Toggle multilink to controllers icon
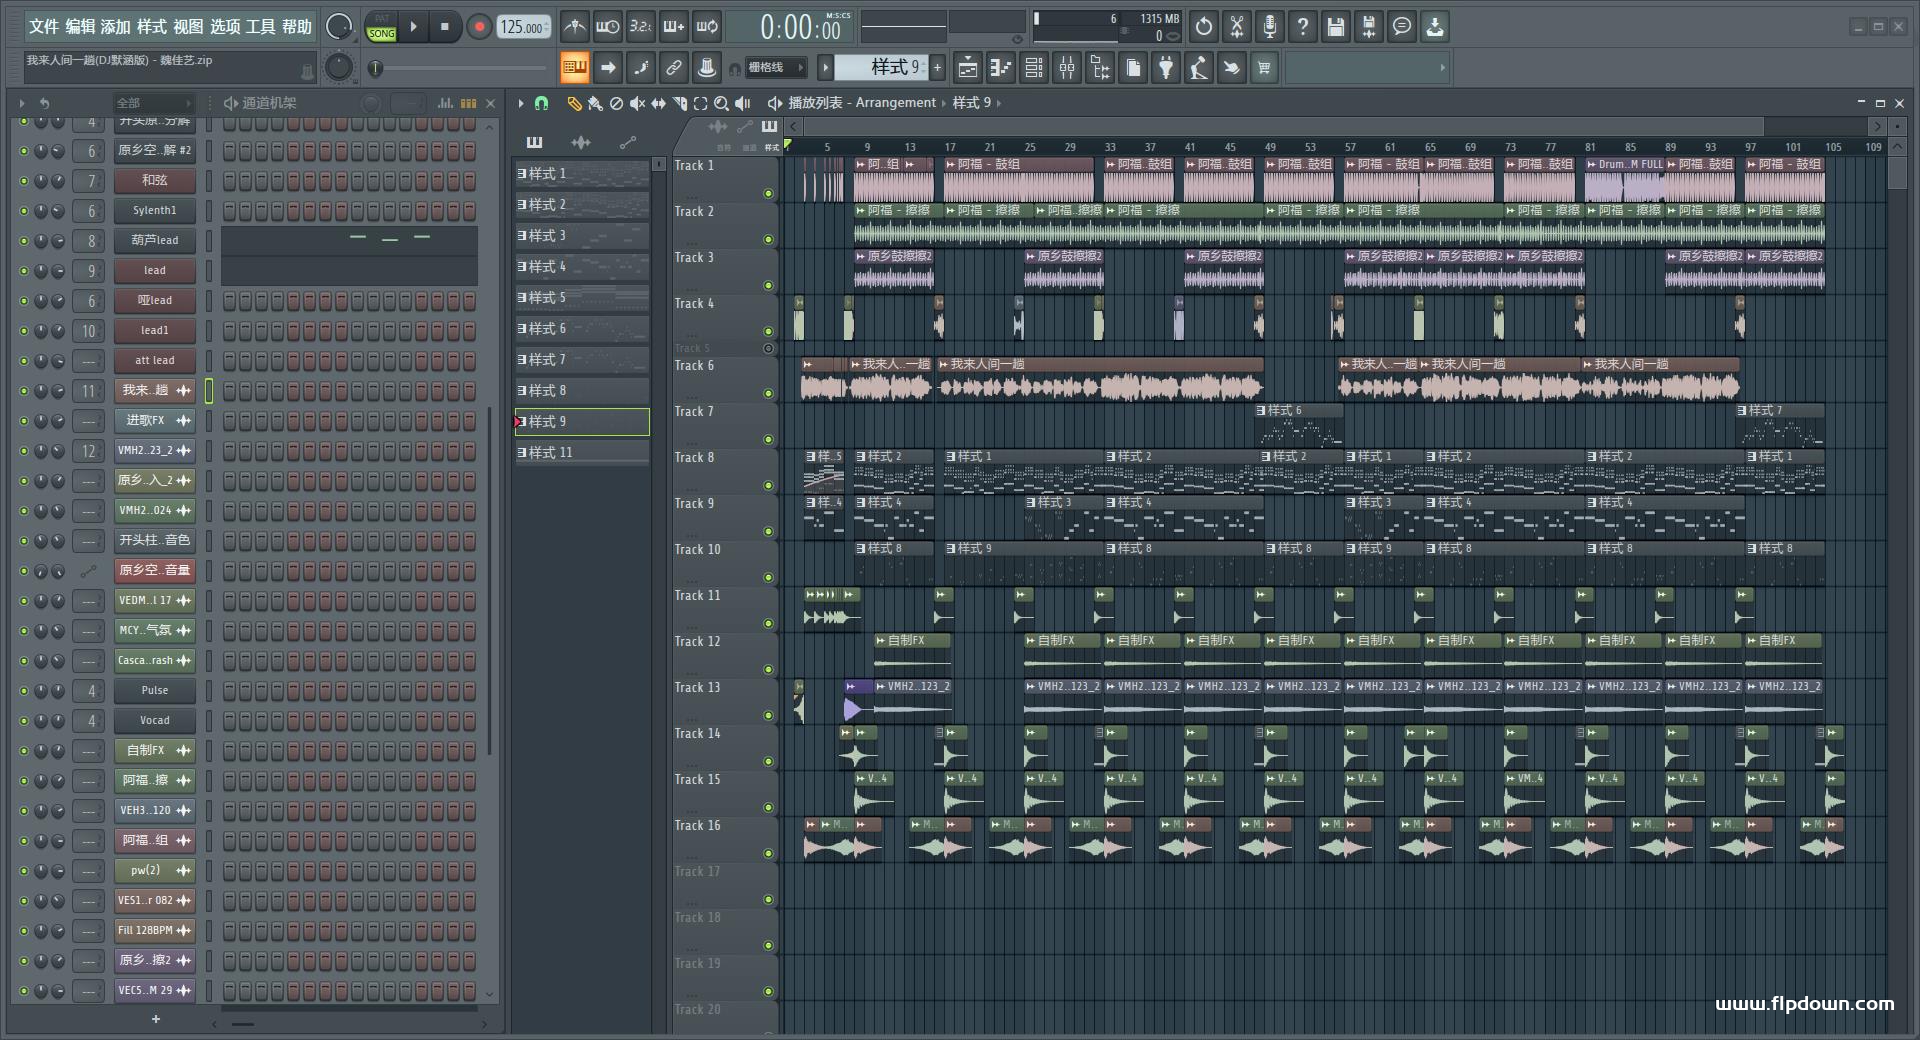This screenshot has width=1920, height=1040. coord(673,68)
